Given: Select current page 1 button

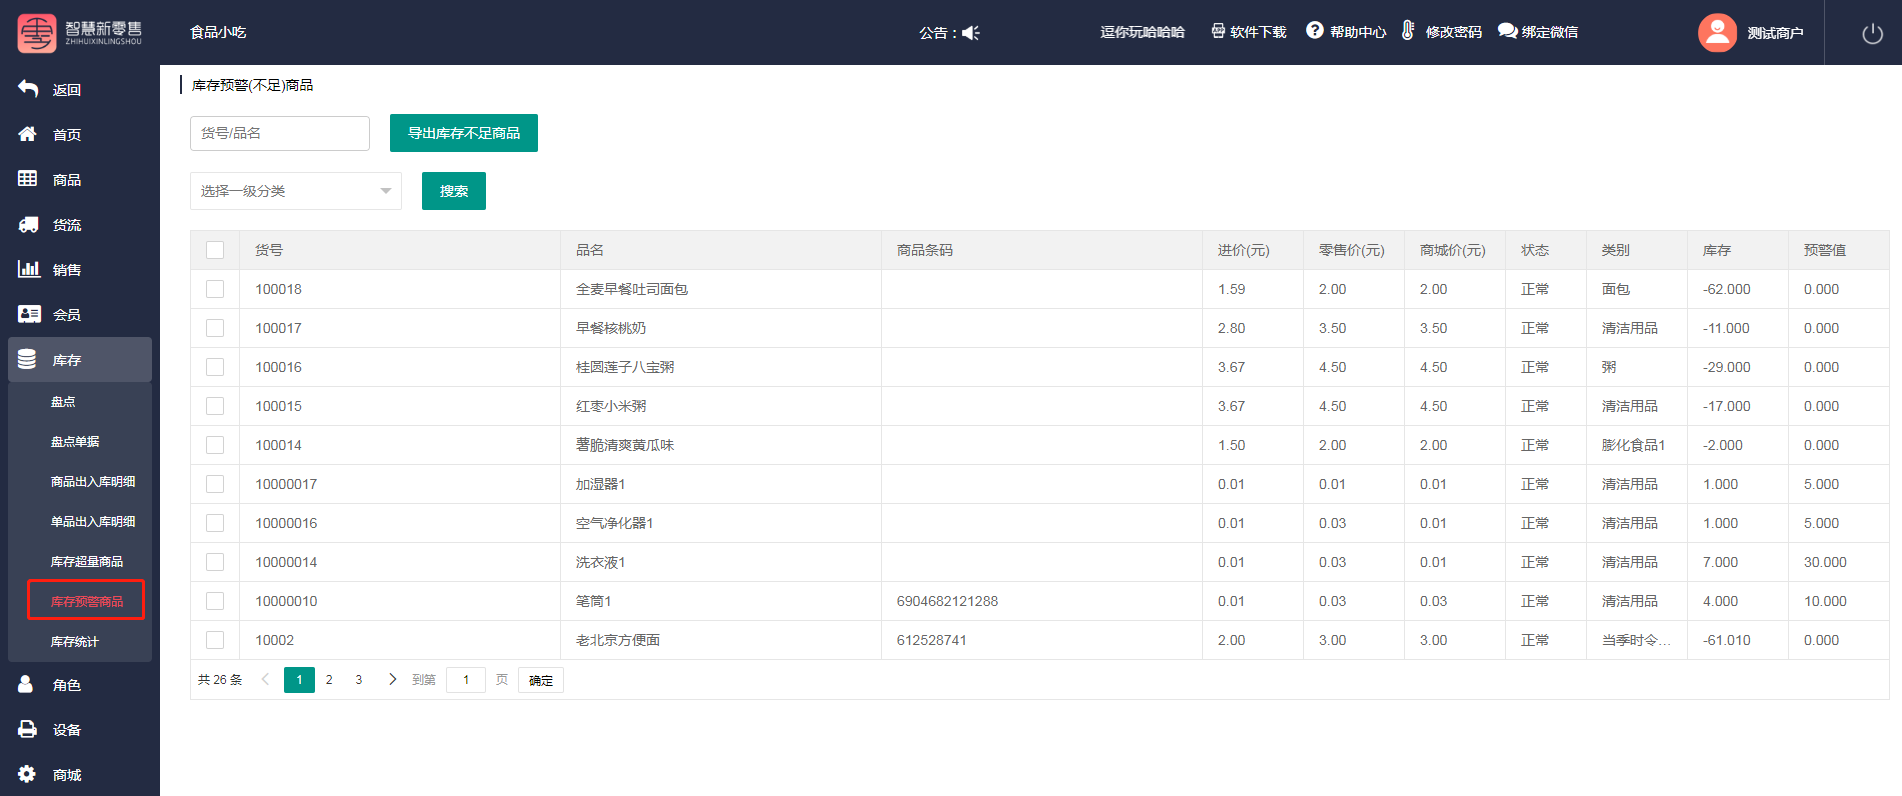Looking at the screenshot, I should (299, 680).
